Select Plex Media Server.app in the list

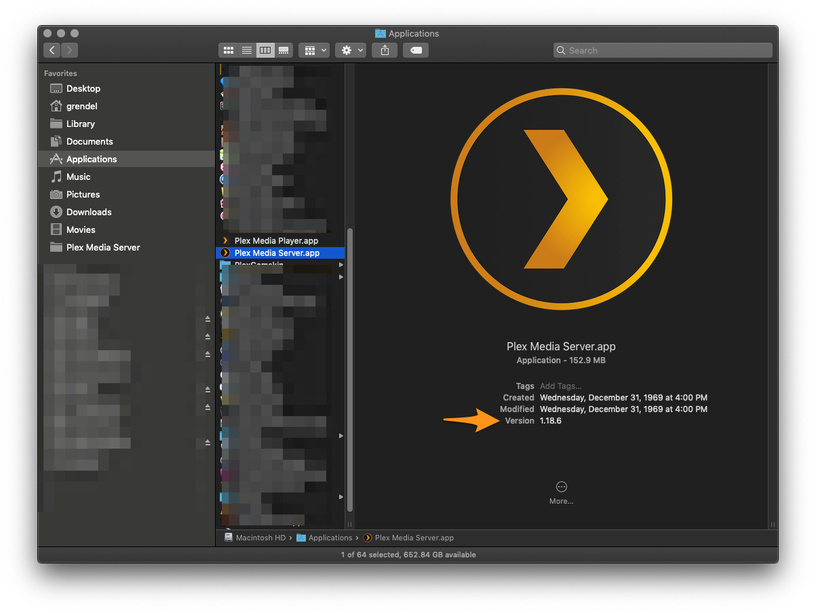280,253
